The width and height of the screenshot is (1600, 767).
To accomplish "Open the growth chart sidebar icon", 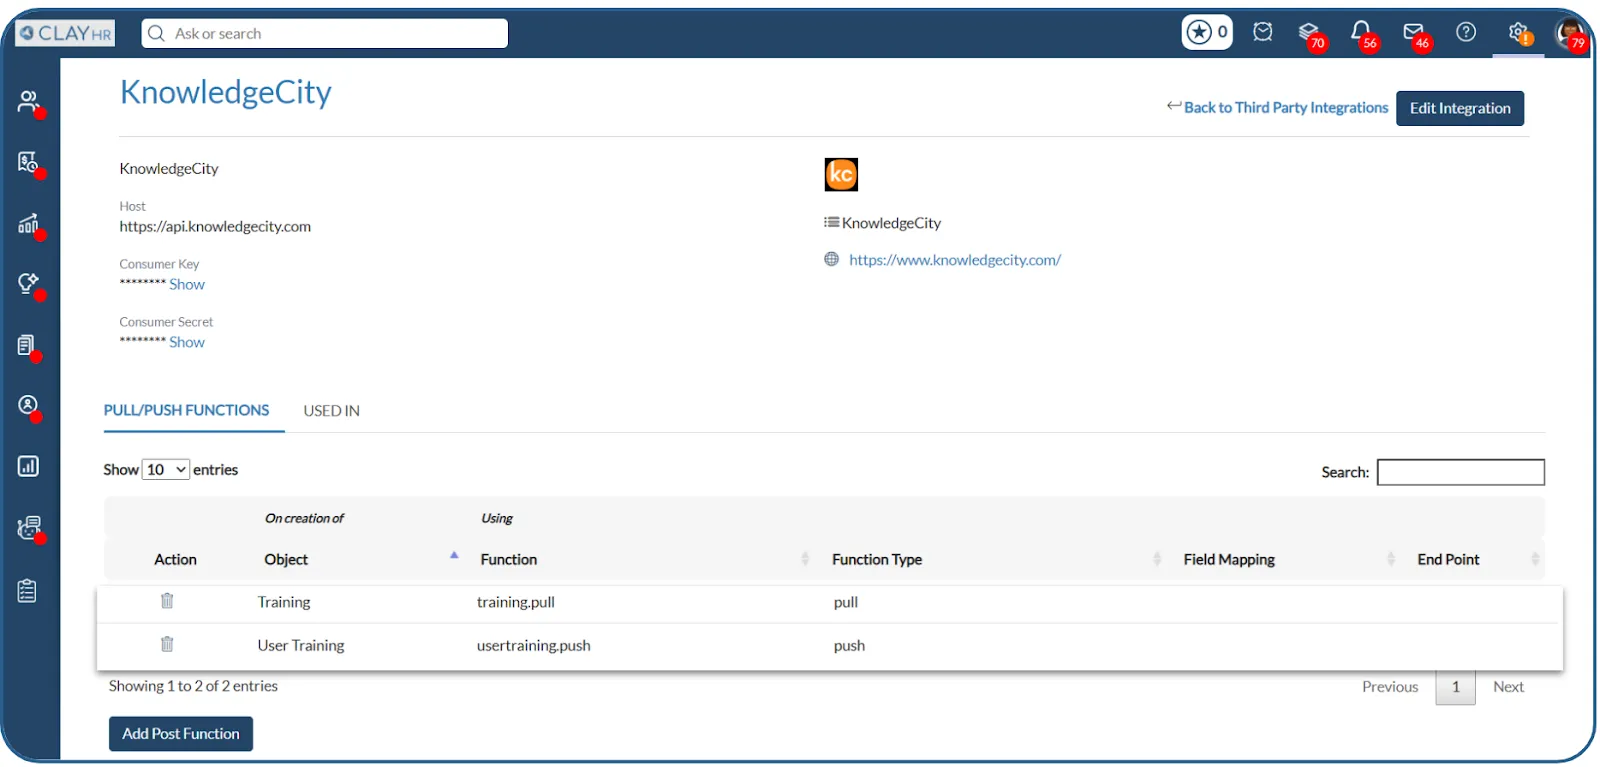I will [29, 224].
